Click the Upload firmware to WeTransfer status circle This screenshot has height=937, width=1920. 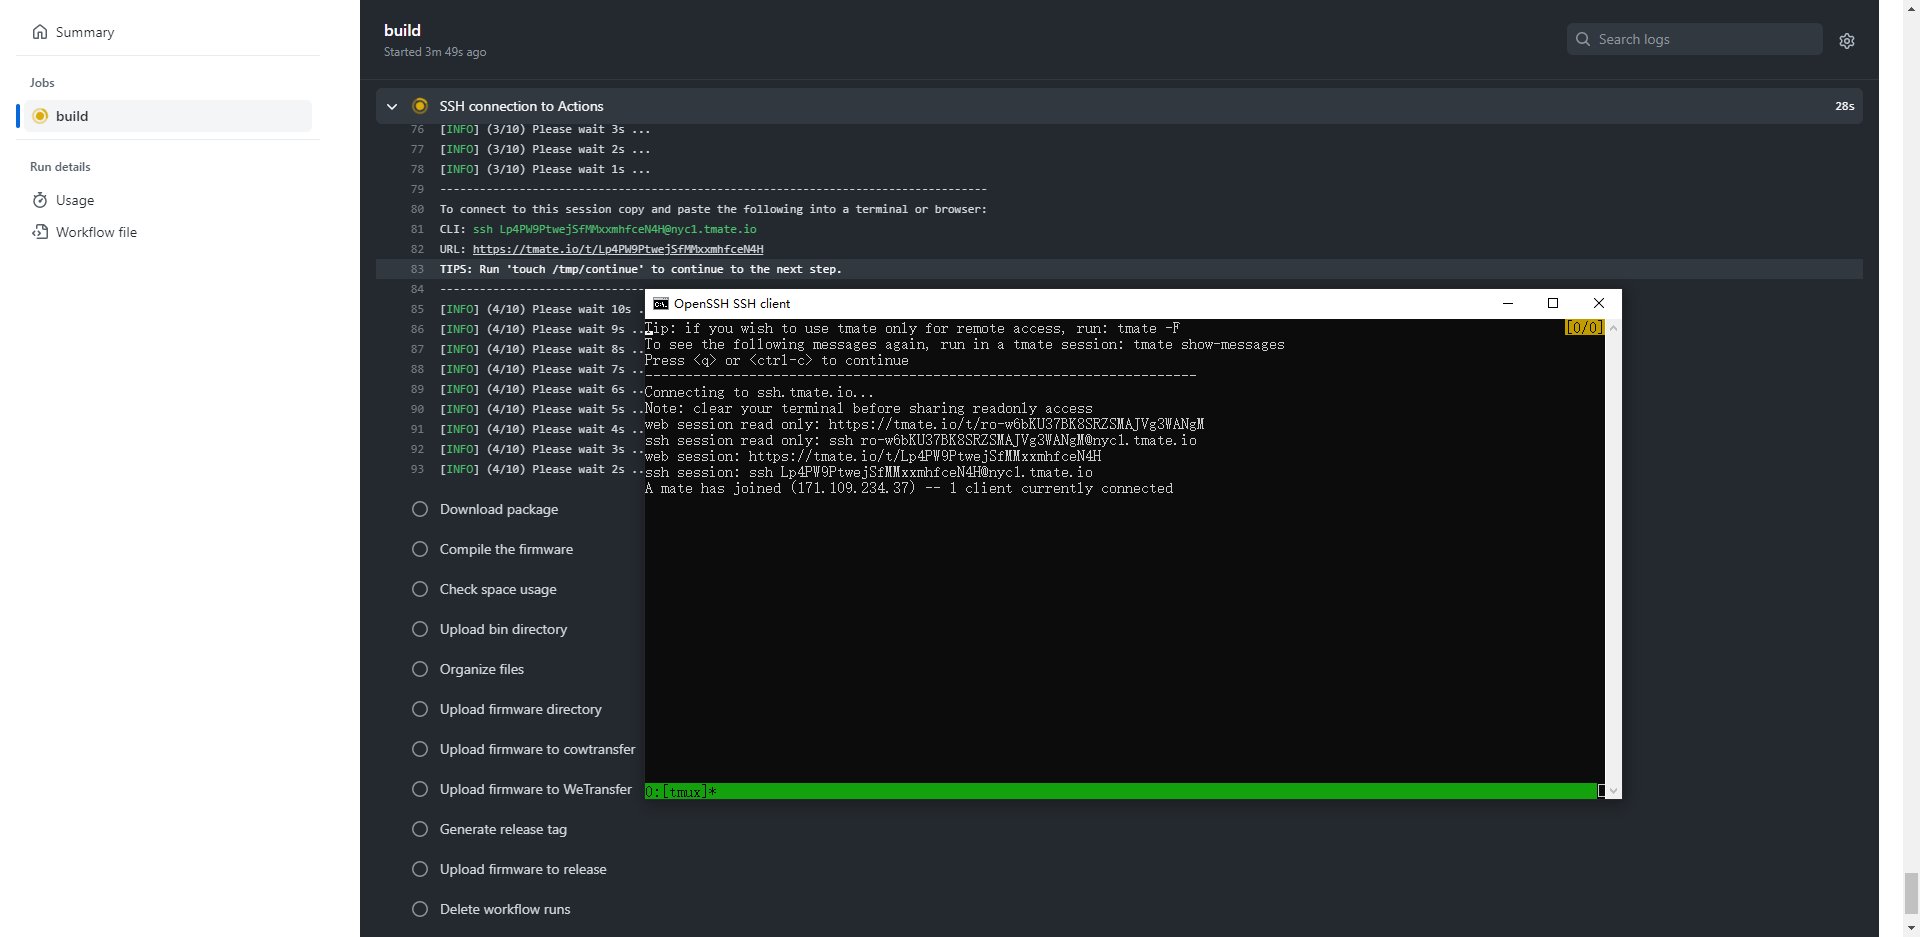420,789
